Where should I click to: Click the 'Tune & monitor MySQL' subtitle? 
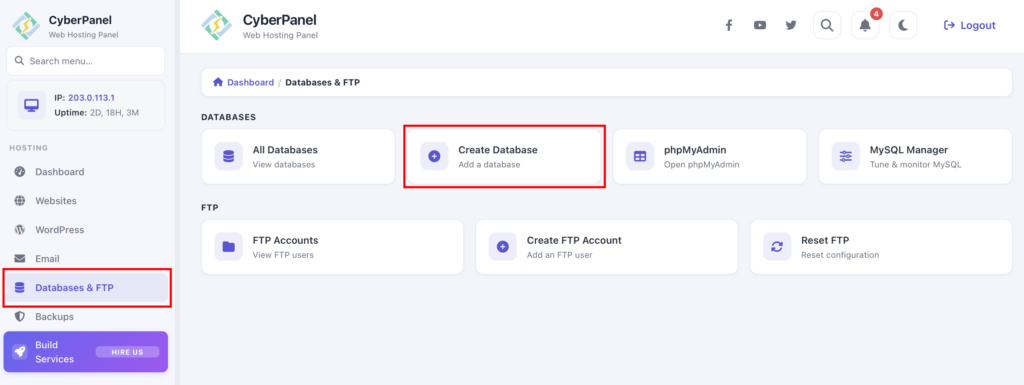pos(916,164)
